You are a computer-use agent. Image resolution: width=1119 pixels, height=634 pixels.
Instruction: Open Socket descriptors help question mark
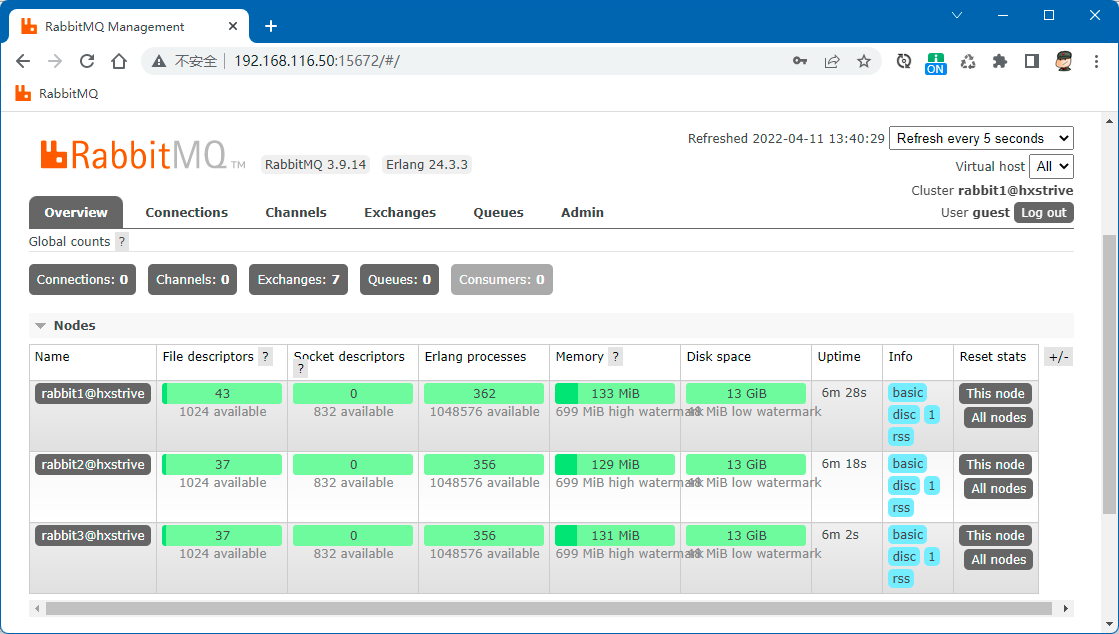coord(300,369)
